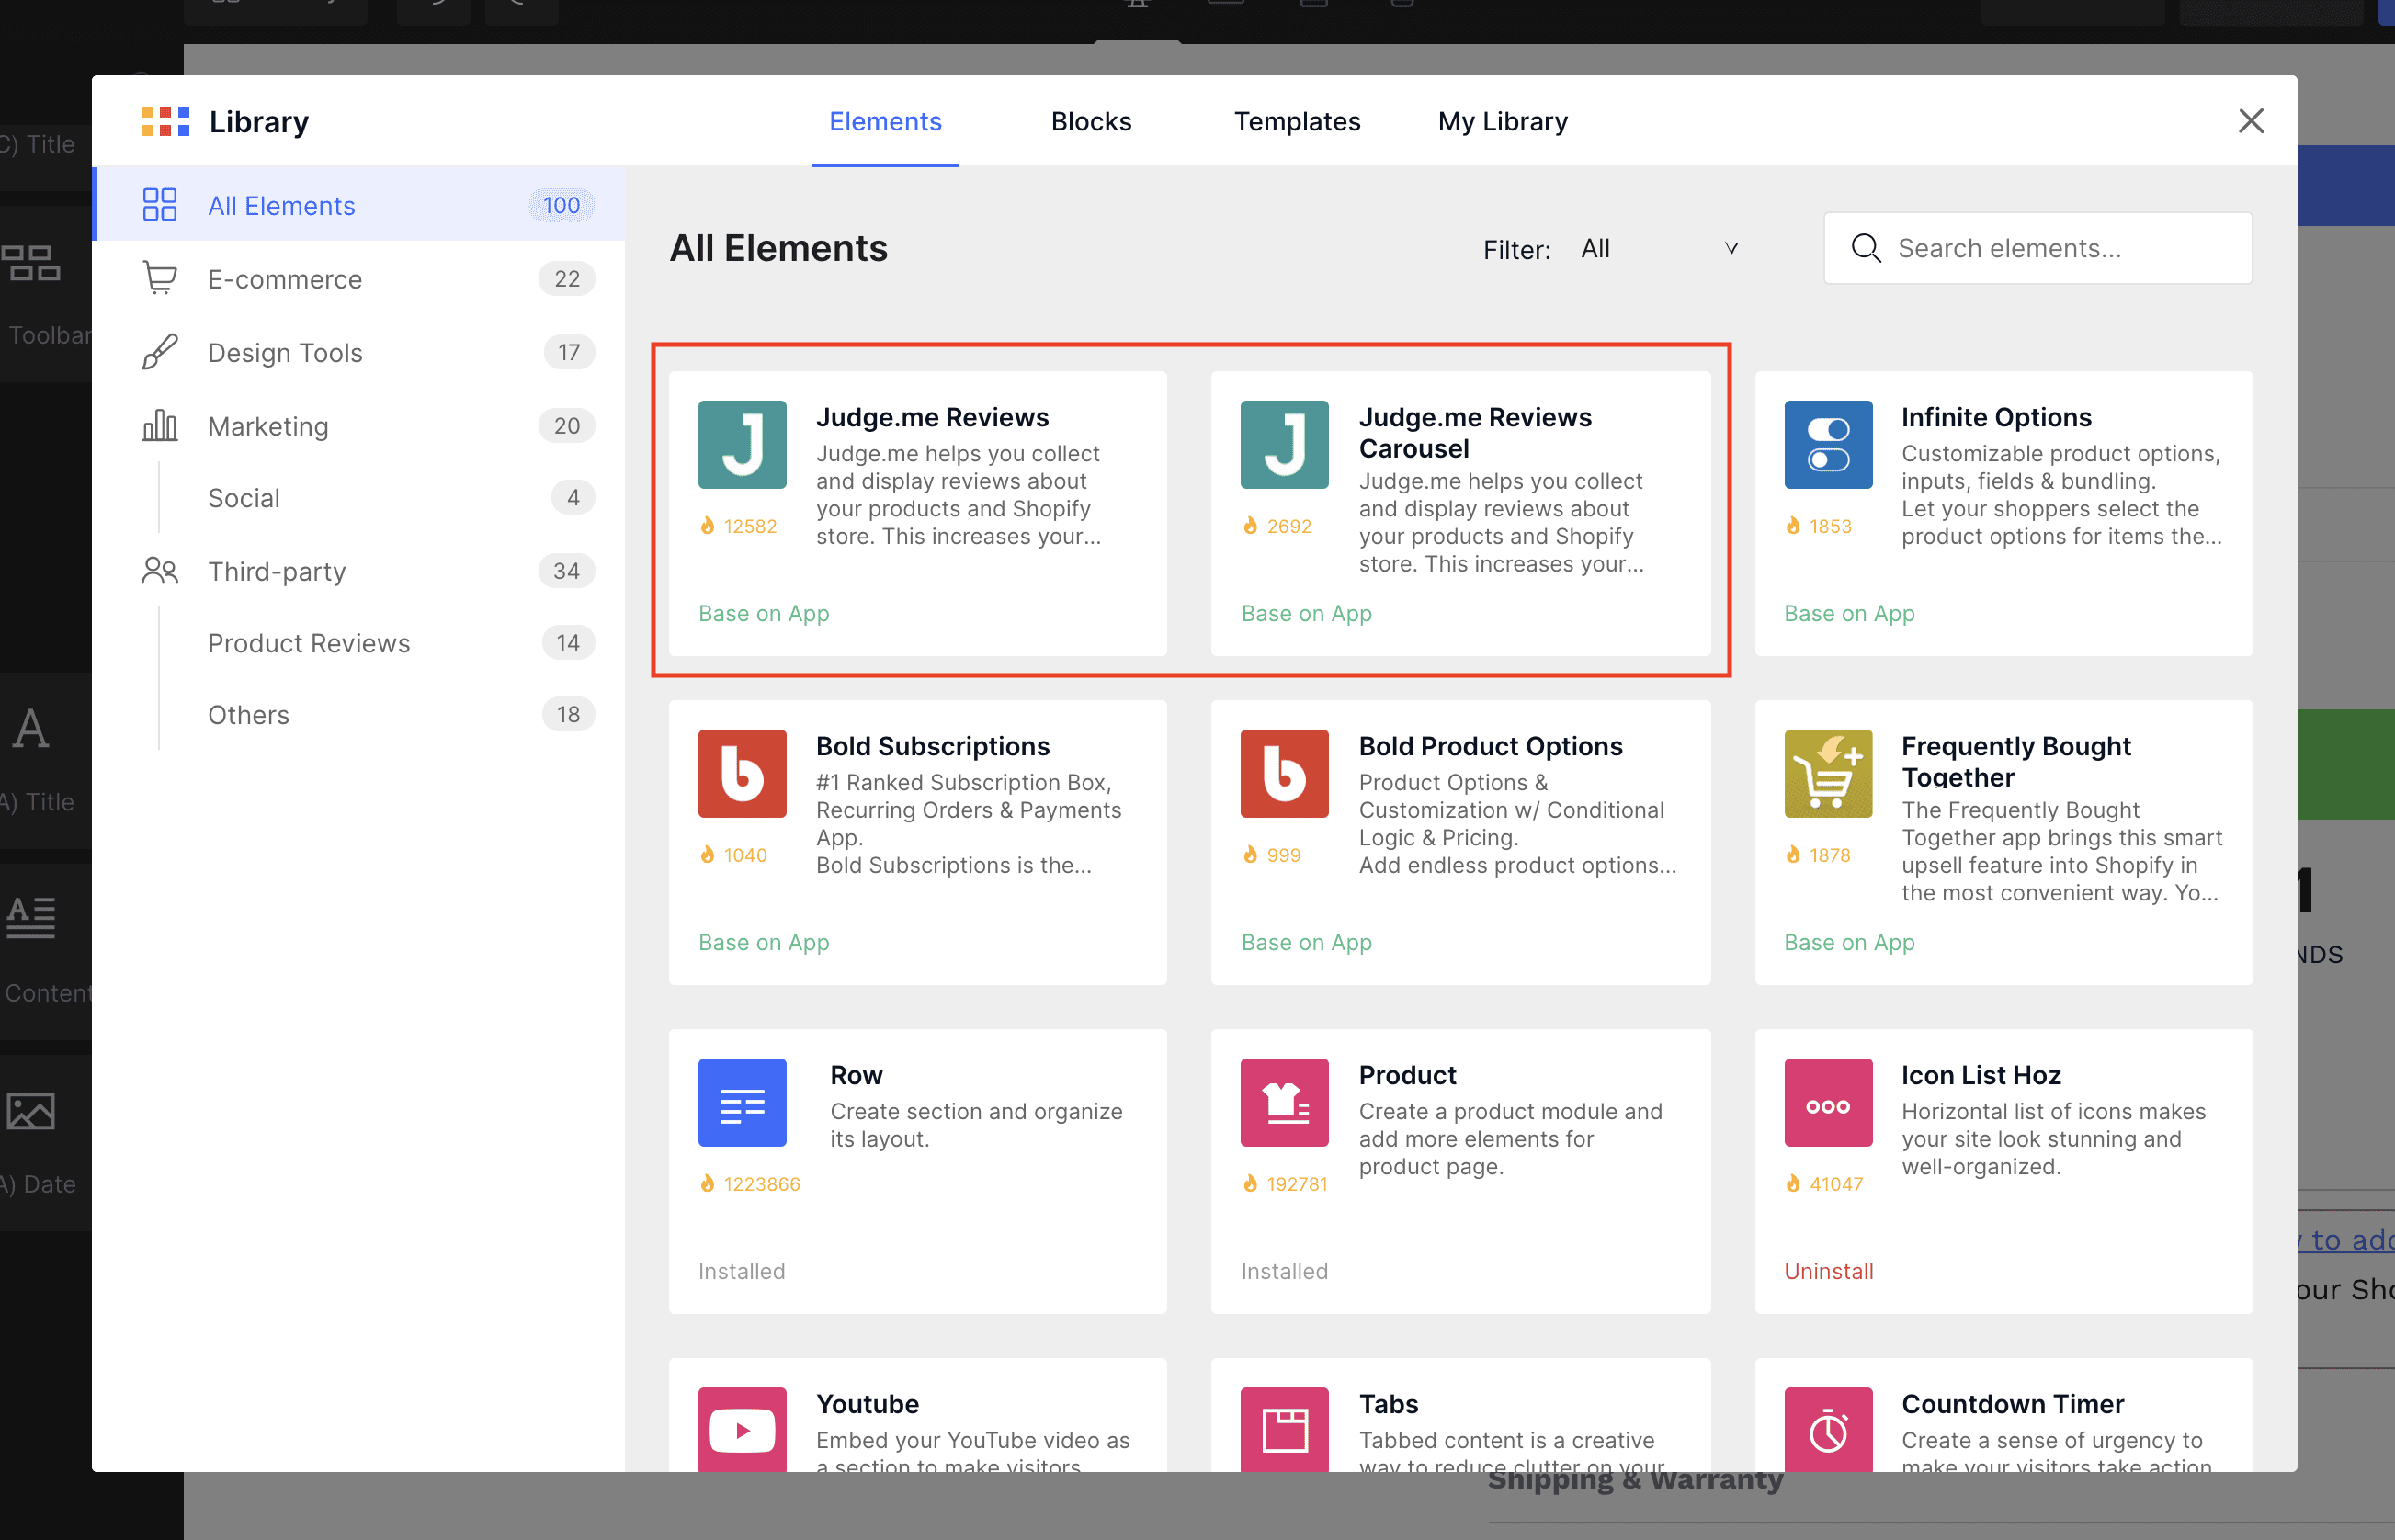The image size is (2395, 1540).
Task: Click Base on App under Bold Product Options
Action: 1306,942
